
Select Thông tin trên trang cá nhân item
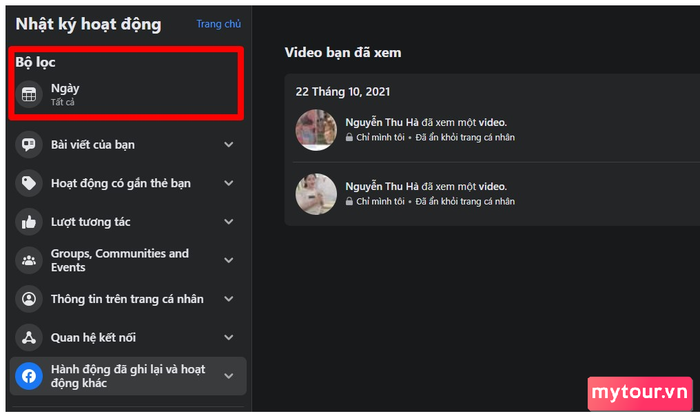click(x=128, y=299)
